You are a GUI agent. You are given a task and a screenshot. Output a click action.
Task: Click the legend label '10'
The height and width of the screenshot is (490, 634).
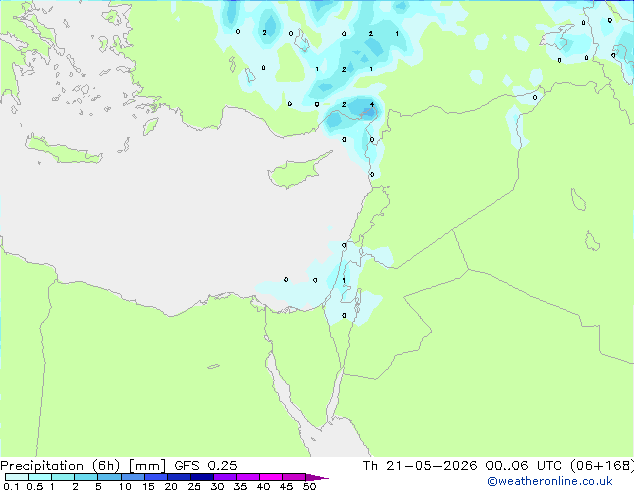(125, 486)
